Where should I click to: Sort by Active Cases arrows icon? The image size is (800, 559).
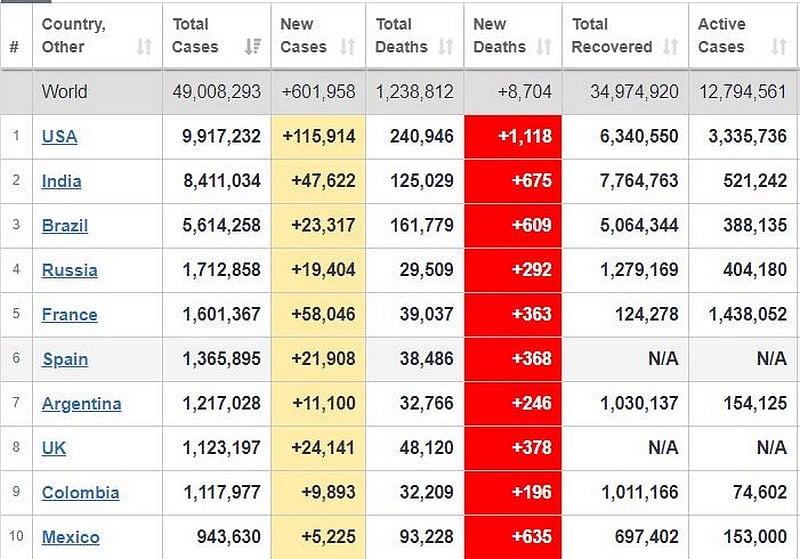779,47
